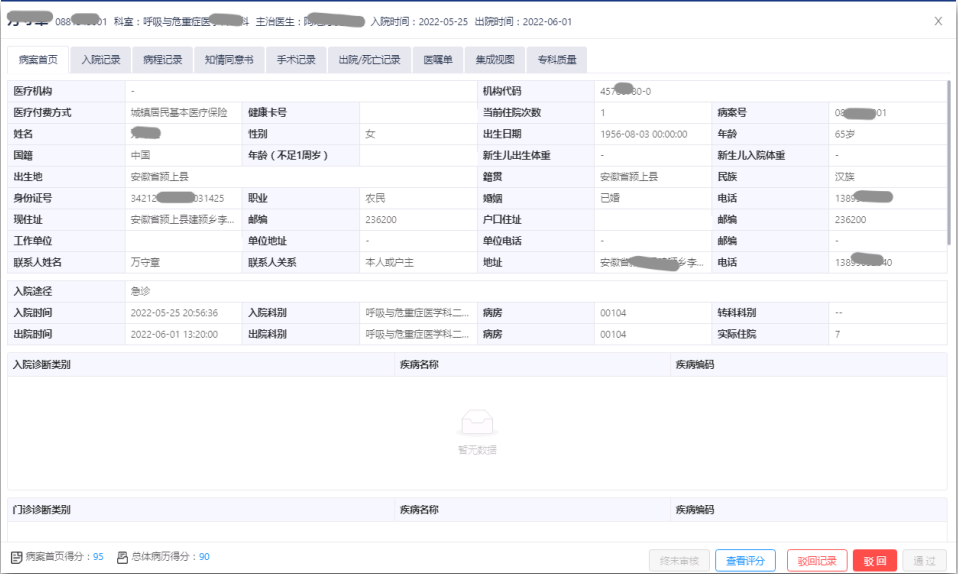Image resolution: width=958 pixels, height=574 pixels.
Task: Click the red 驳回 button
Action: (x=875, y=561)
